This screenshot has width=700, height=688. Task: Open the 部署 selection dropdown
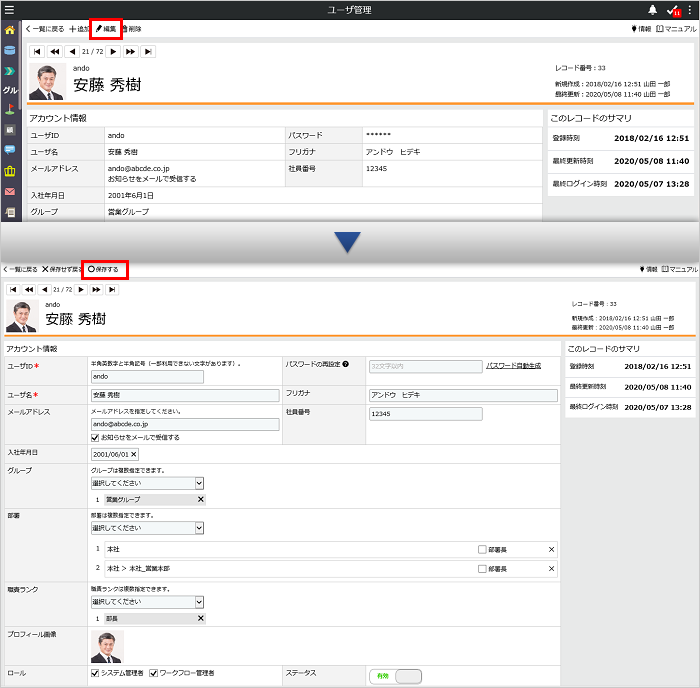click(147, 528)
